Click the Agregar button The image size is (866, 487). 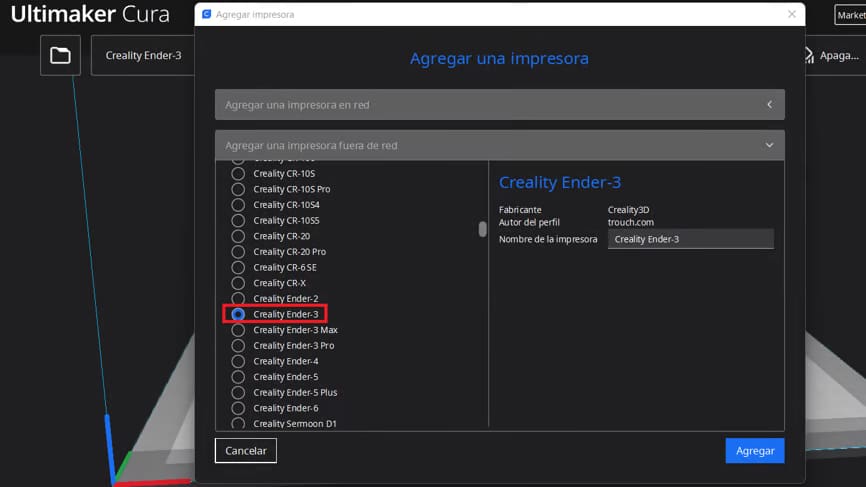pos(754,451)
